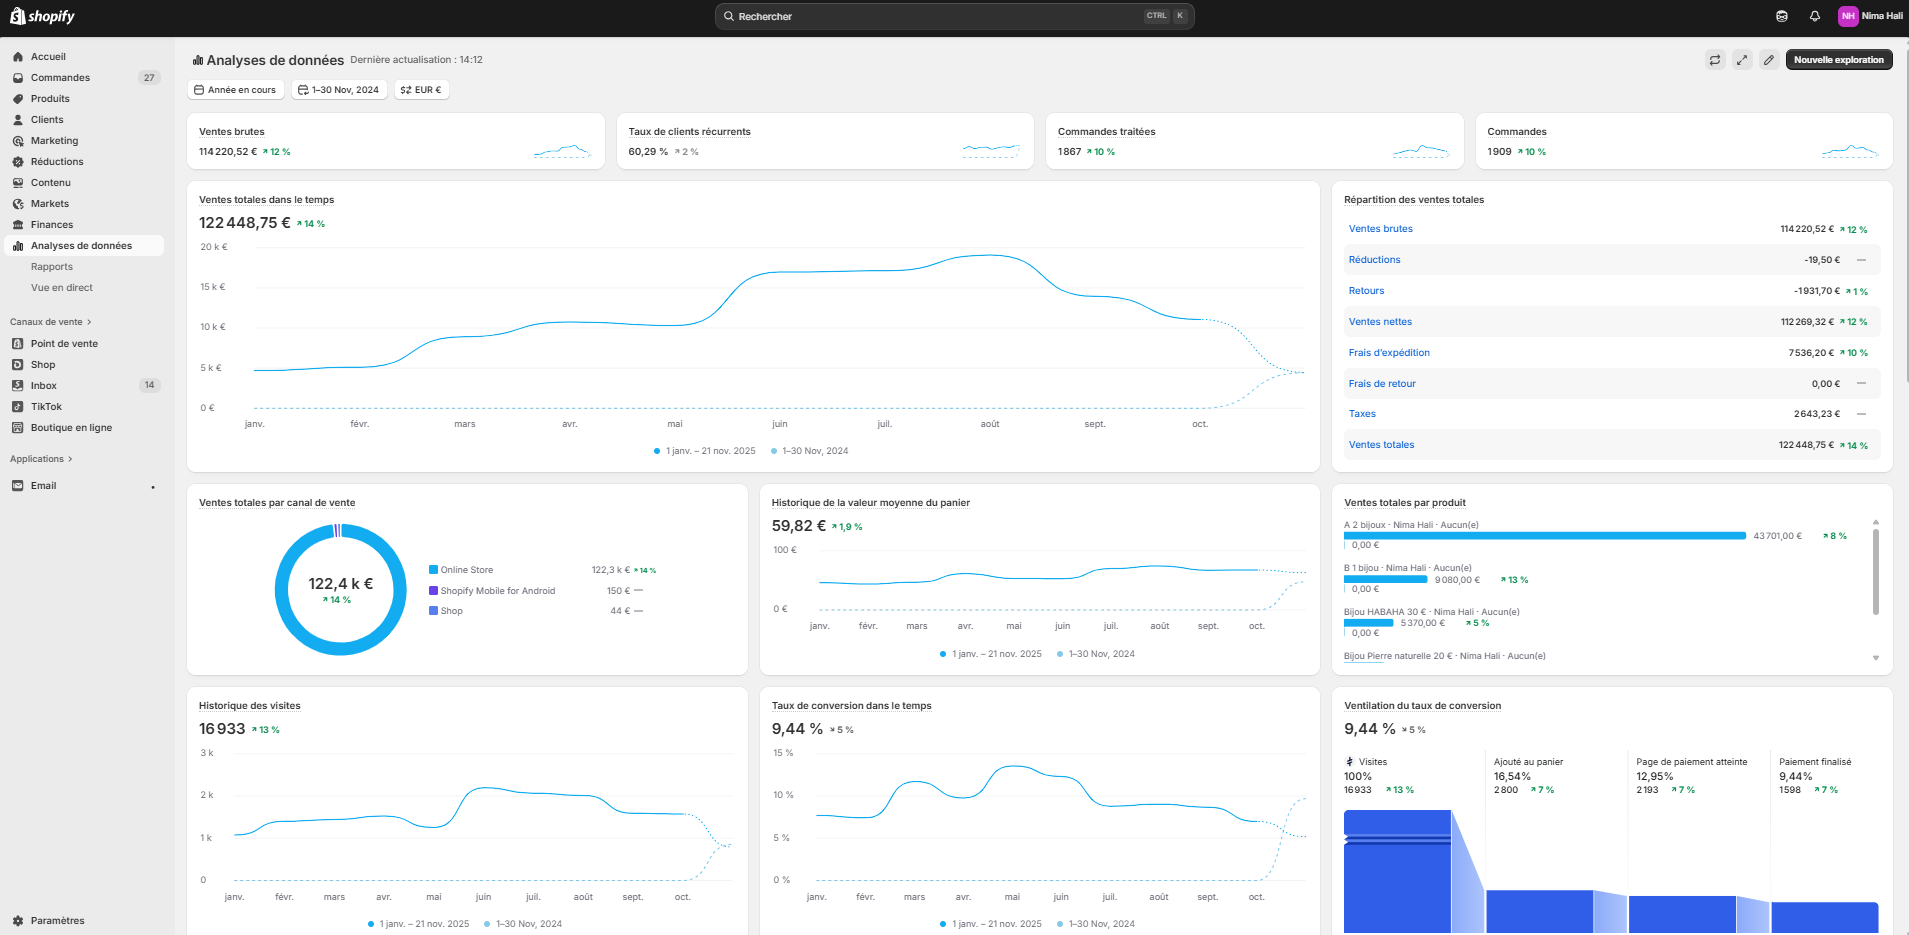Open the Année en cours date dropdown

tap(235, 90)
